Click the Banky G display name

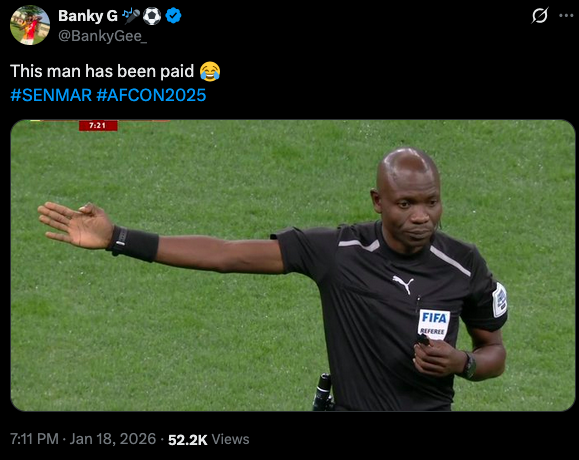[x=88, y=16]
